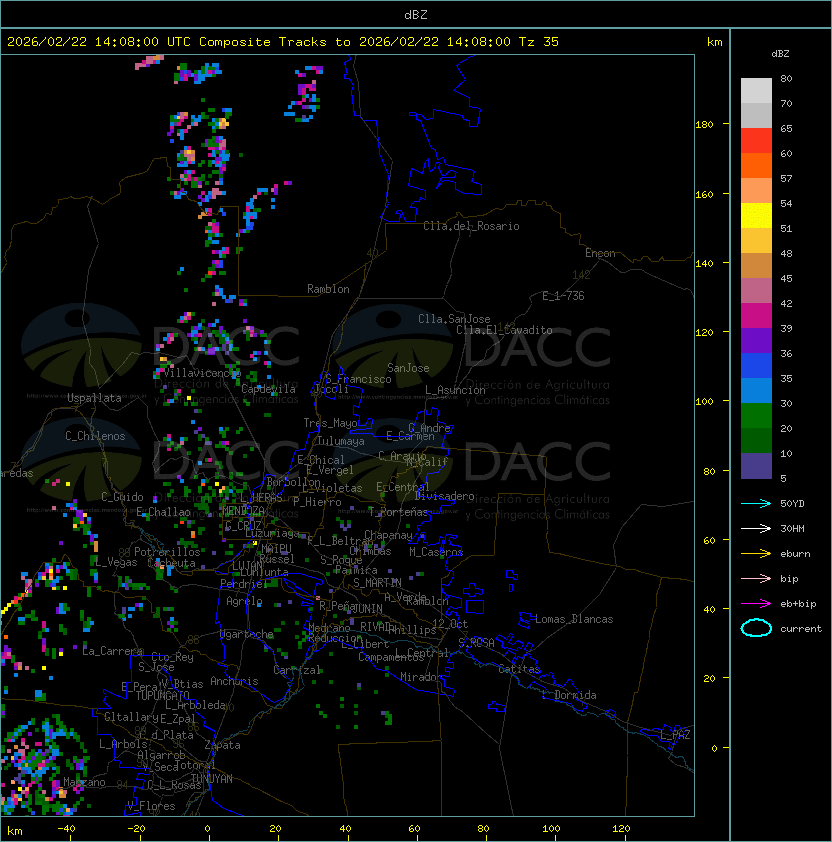Click the 'eburn' legend label
This screenshot has width=832, height=842.
coord(795,554)
